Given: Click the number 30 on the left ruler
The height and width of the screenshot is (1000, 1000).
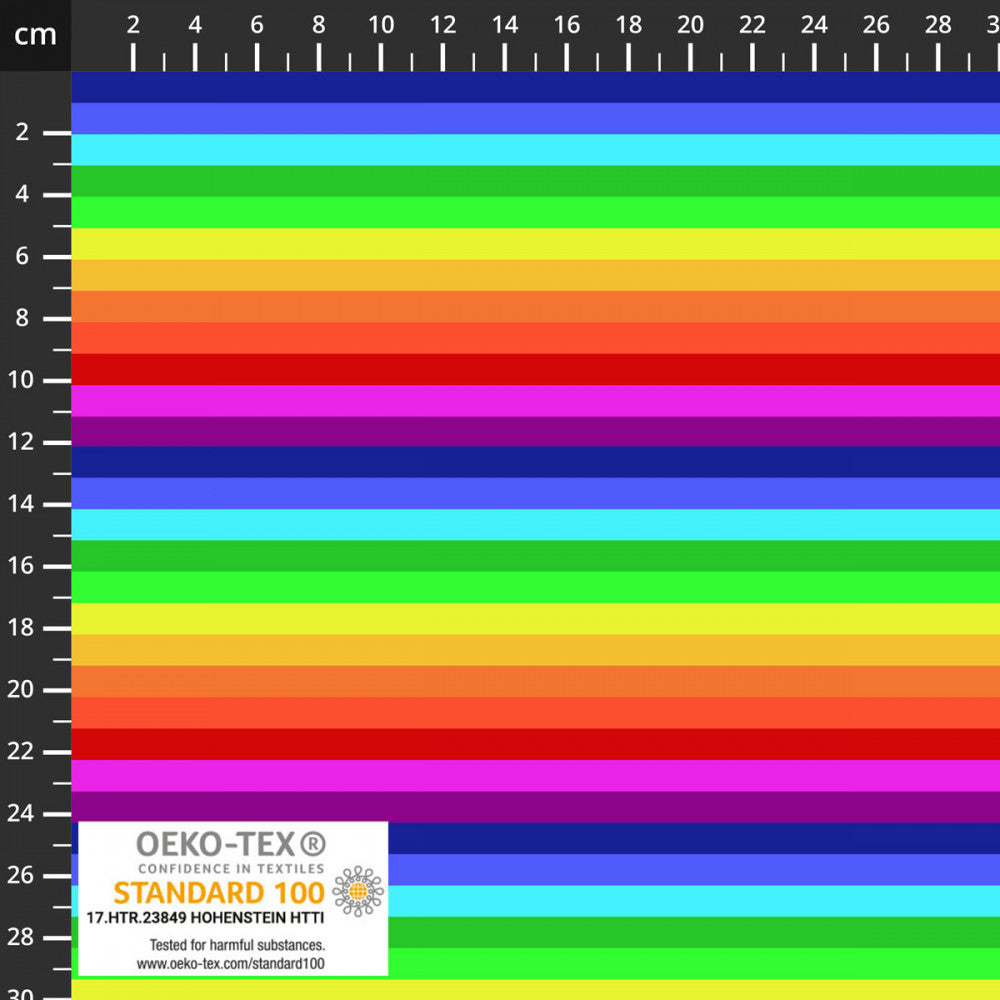Looking at the screenshot, I should [23, 993].
